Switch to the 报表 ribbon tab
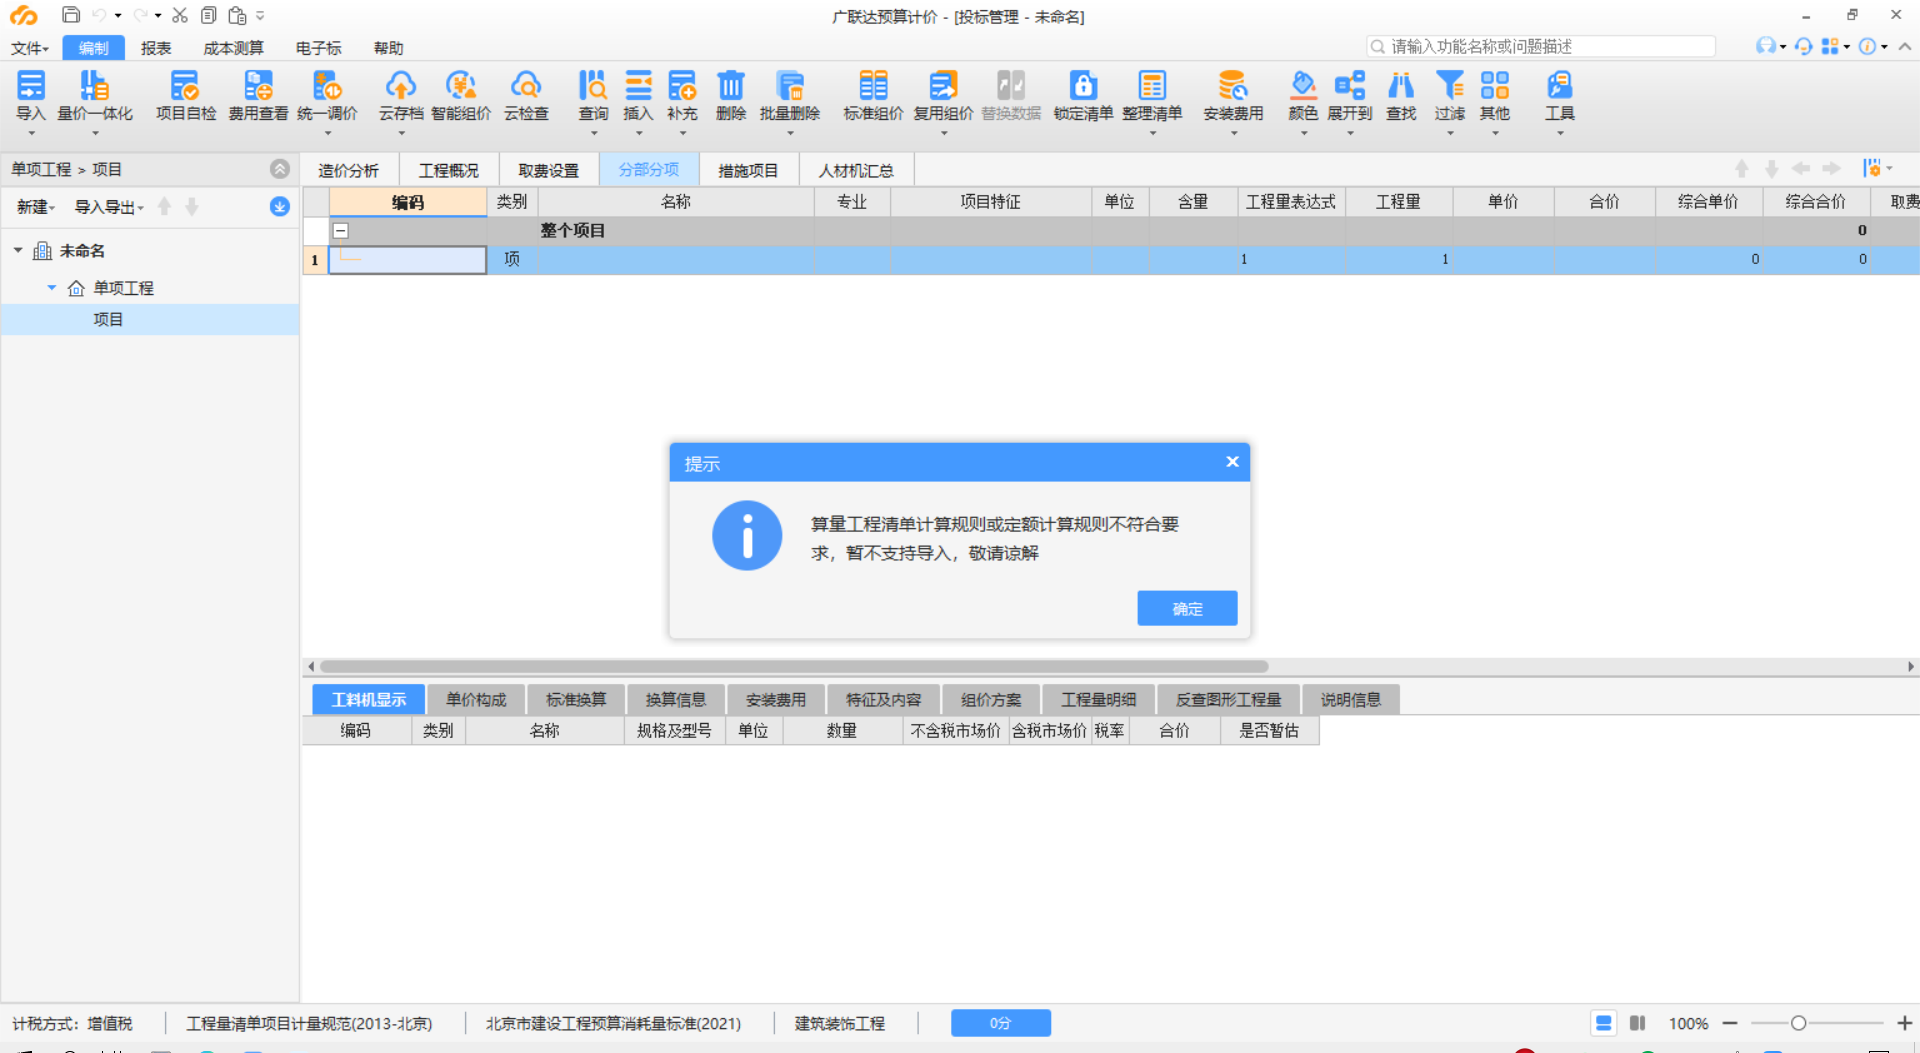The height and width of the screenshot is (1053, 1920). [156, 48]
